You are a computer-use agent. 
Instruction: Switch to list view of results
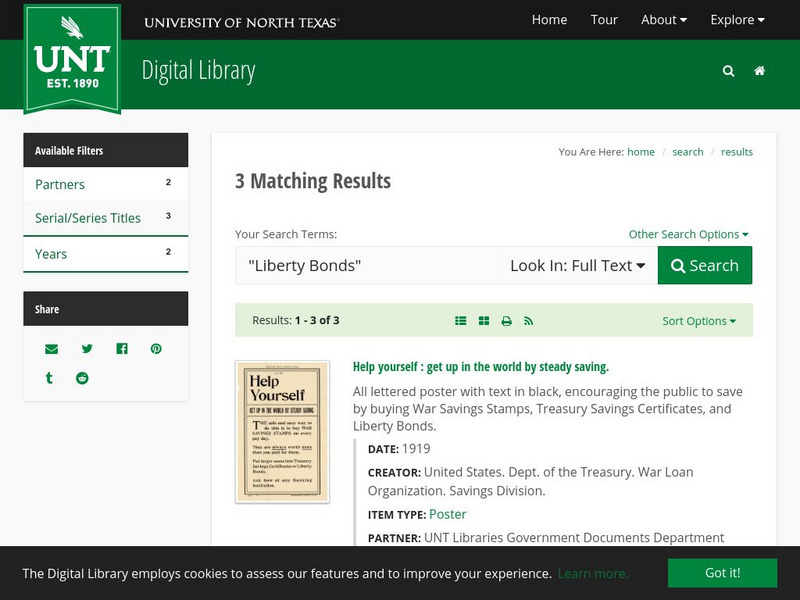(460, 321)
